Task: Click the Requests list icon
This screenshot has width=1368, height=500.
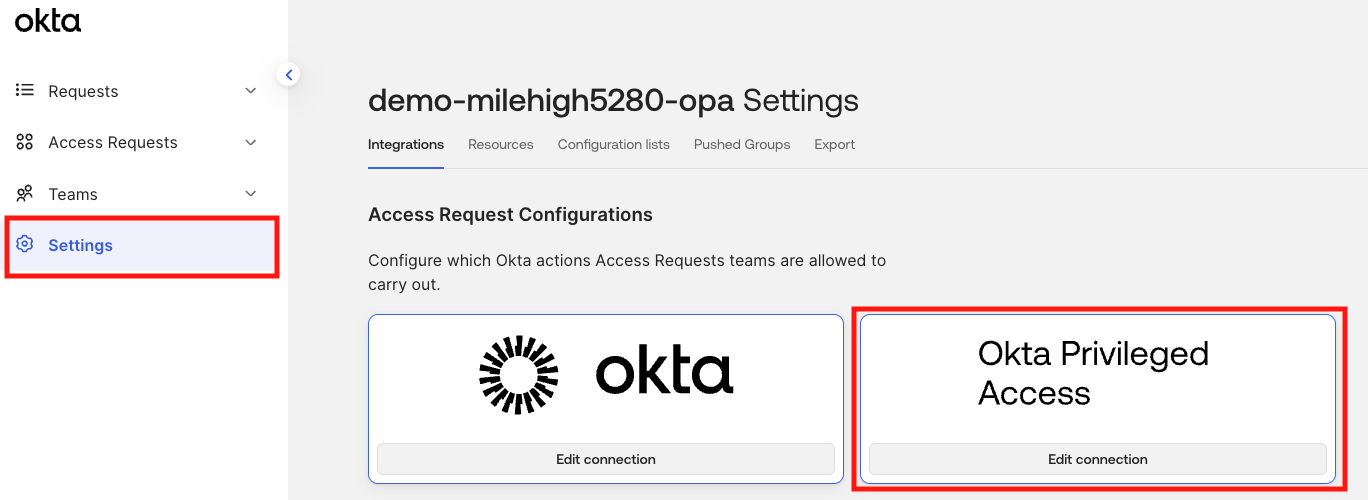Action: tap(25, 91)
